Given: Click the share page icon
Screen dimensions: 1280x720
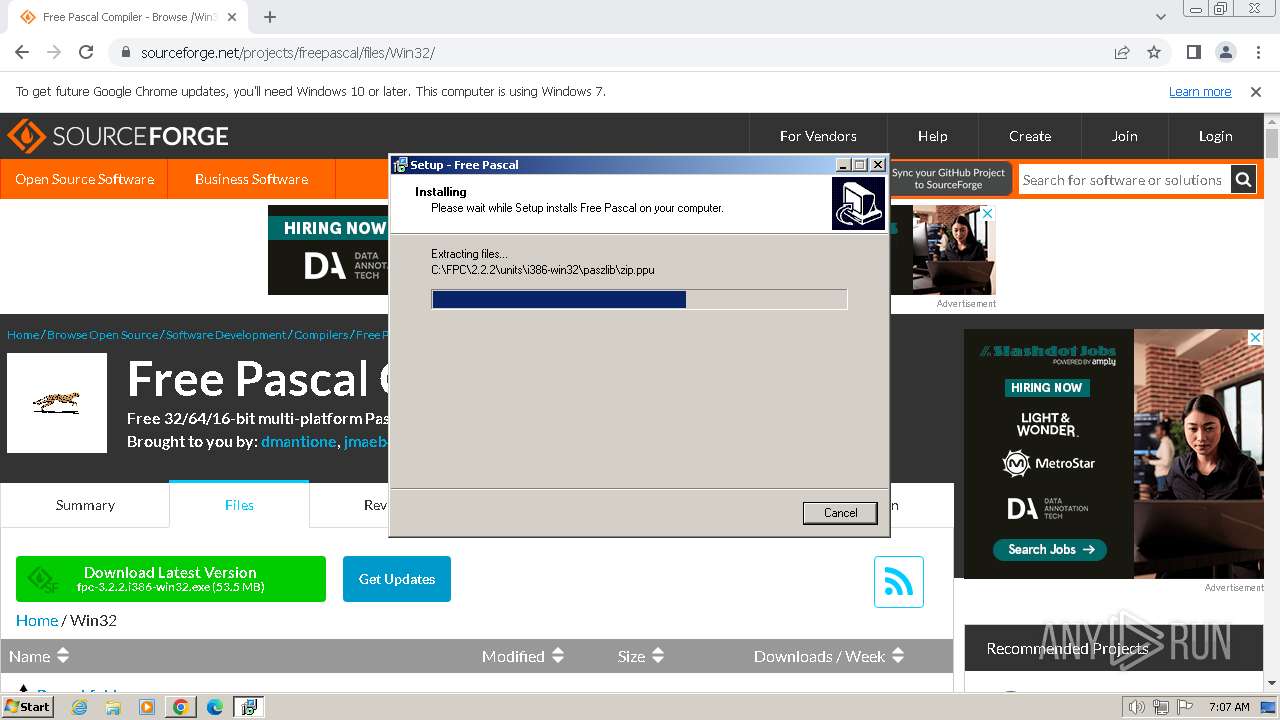Looking at the screenshot, I should click(x=1122, y=52).
